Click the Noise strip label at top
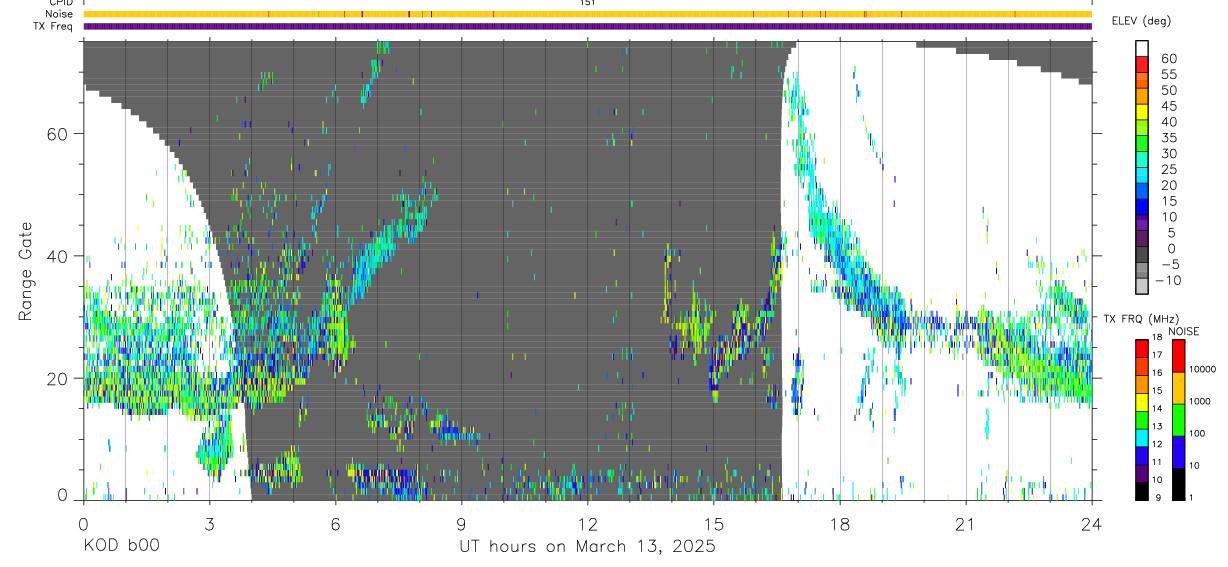This screenshot has width=1228, height=567. click(x=60, y=14)
